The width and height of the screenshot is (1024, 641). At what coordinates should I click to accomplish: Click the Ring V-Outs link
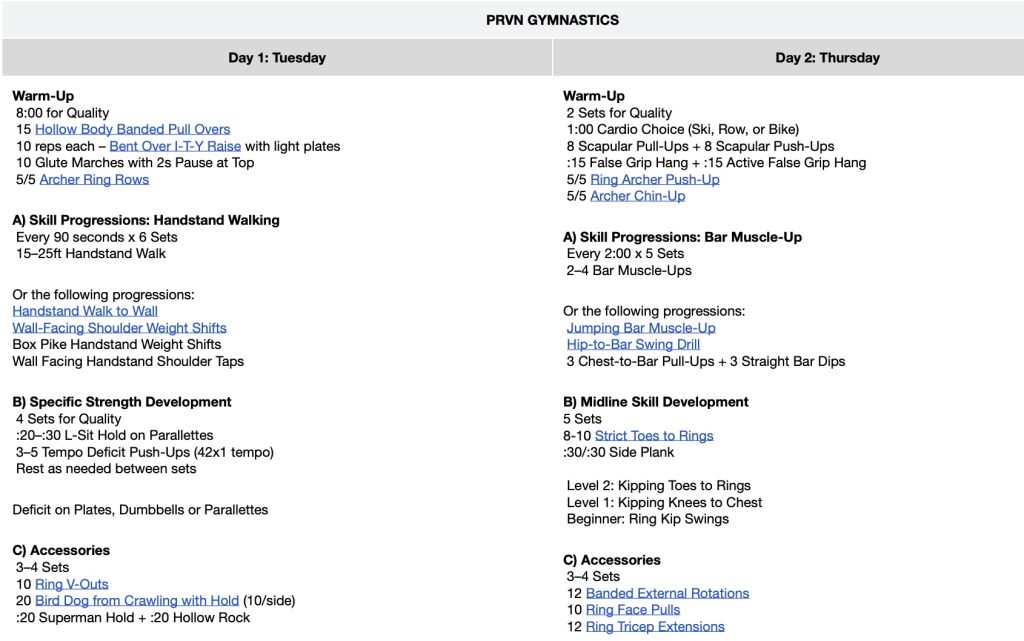(x=72, y=584)
